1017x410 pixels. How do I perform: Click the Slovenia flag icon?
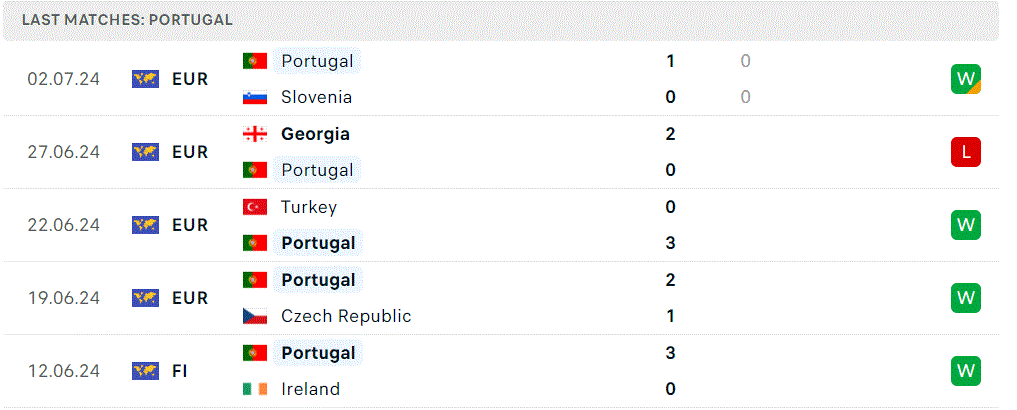pyautogui.click(x=255, y=97)
